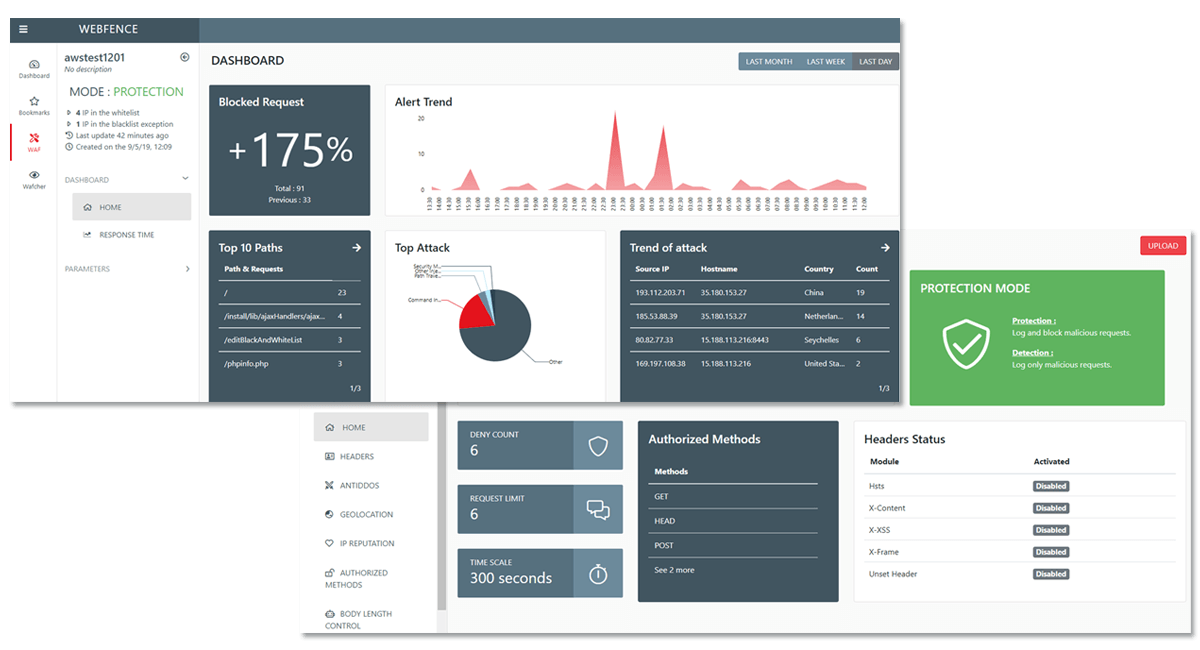1200x650 pixels.
Task: Open the hamburger menu in the WEBFENCE header
Action: click(x=23, y=30)
